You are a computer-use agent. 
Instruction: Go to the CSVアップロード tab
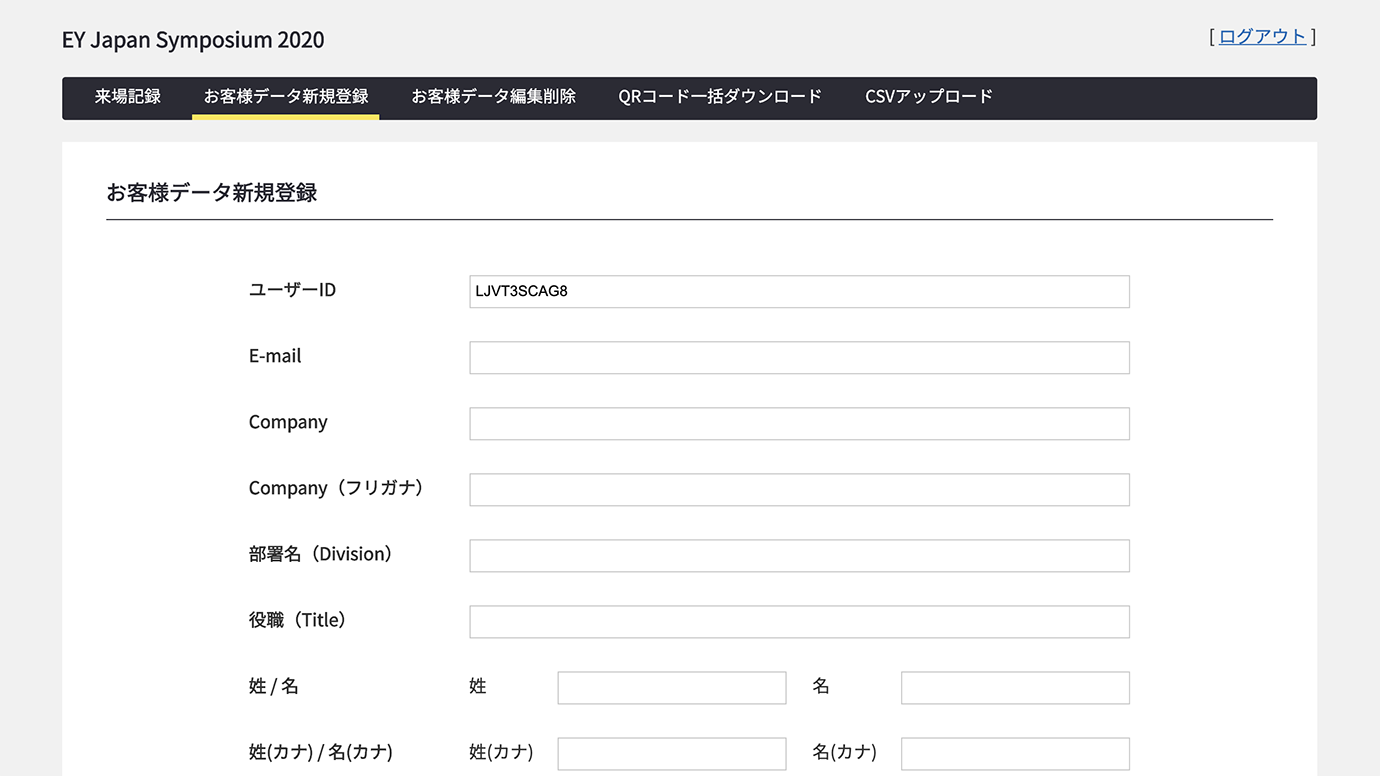click(x=929, y=97)
